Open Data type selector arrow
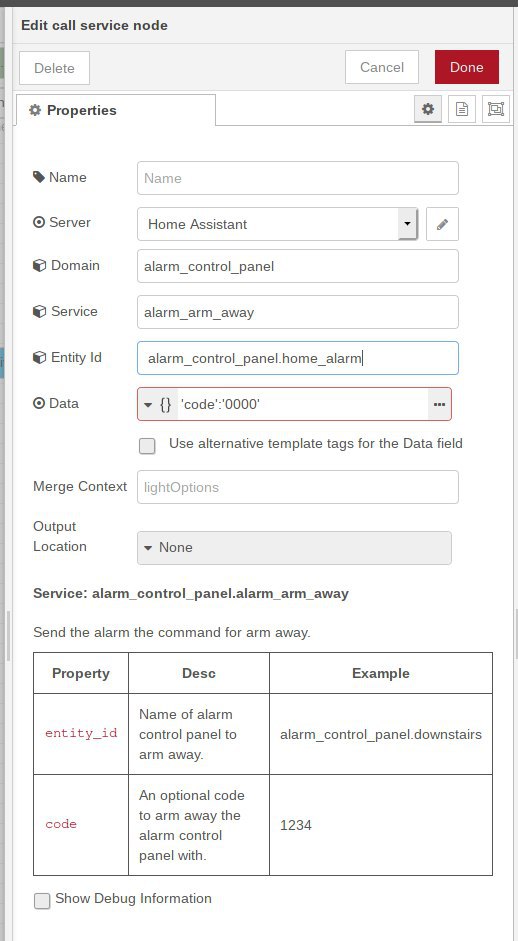 tap(148, 404)
